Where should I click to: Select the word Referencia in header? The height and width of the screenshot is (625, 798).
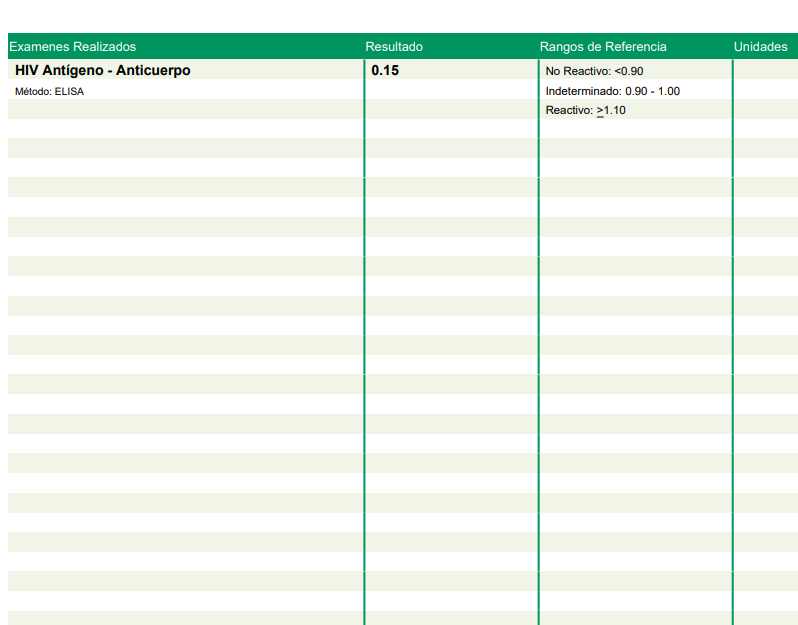(x=636, y=47)
